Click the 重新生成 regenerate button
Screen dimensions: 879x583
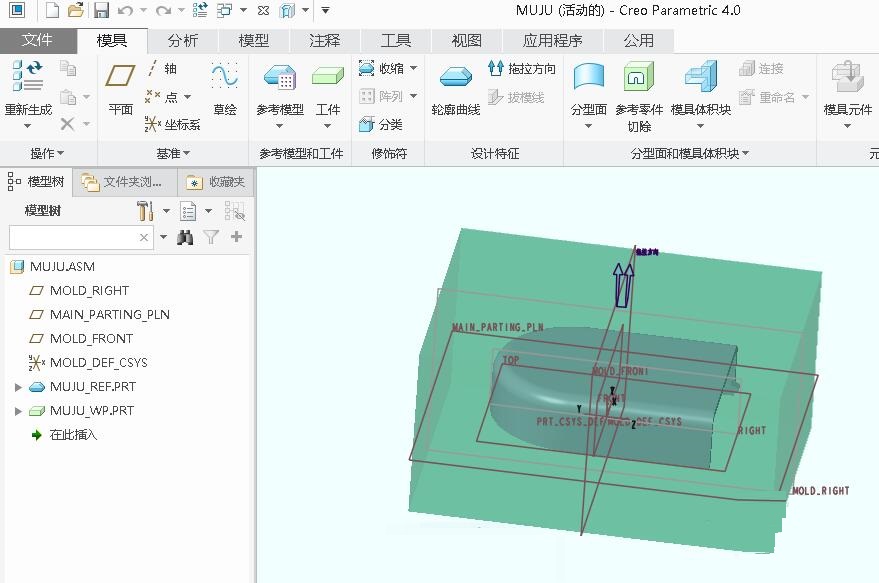tap(28, 94)
